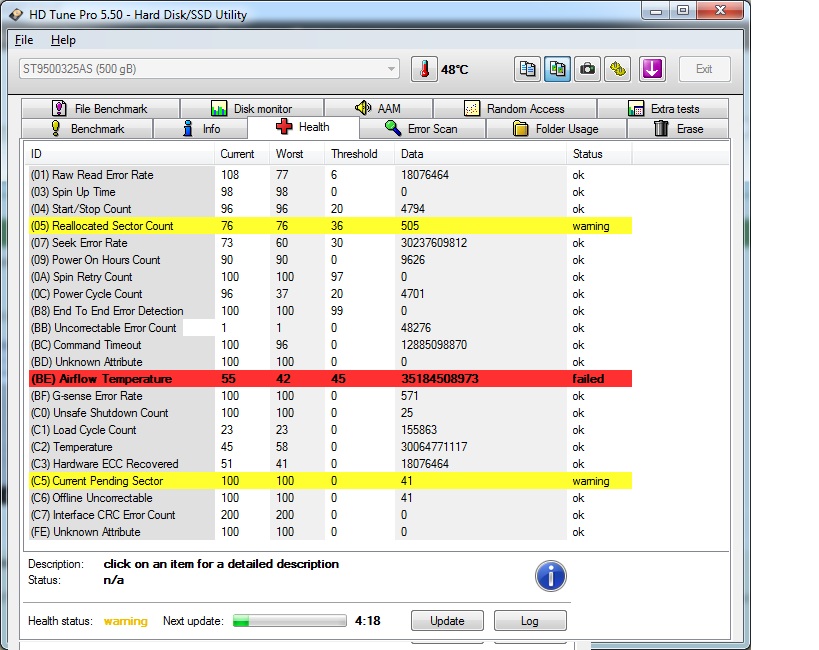Viewport: 819px width, 650px height.
Task: Click the AAM speaker icon
Action: coord(363,108)
